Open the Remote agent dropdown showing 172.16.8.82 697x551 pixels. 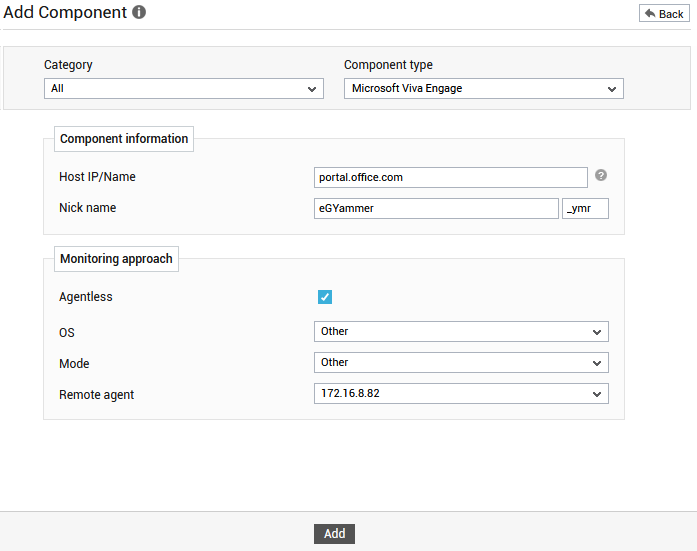[x=461, y=394]
